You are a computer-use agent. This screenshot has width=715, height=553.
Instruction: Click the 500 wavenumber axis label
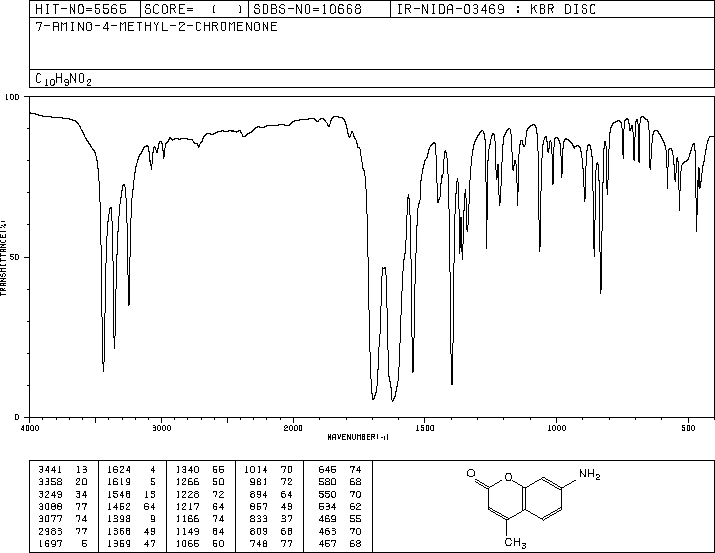click(x=688, y=428)
